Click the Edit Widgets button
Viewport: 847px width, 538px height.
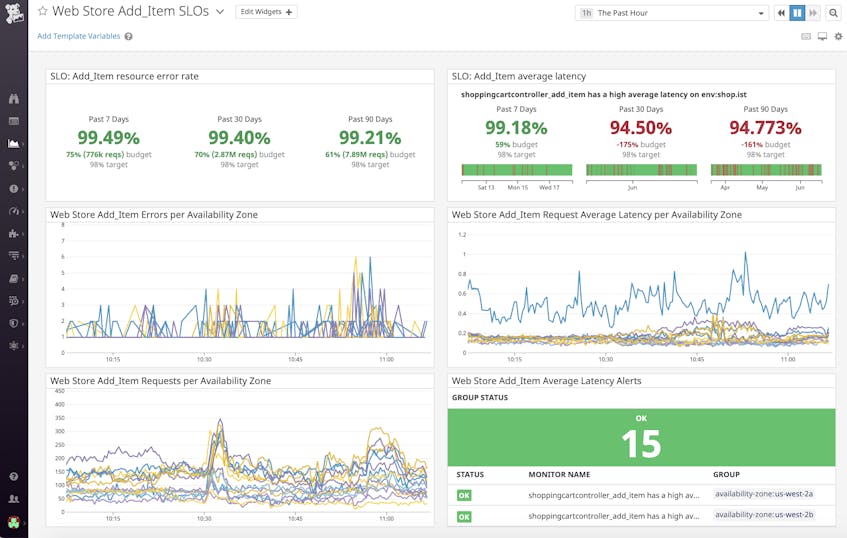point(266,12)
